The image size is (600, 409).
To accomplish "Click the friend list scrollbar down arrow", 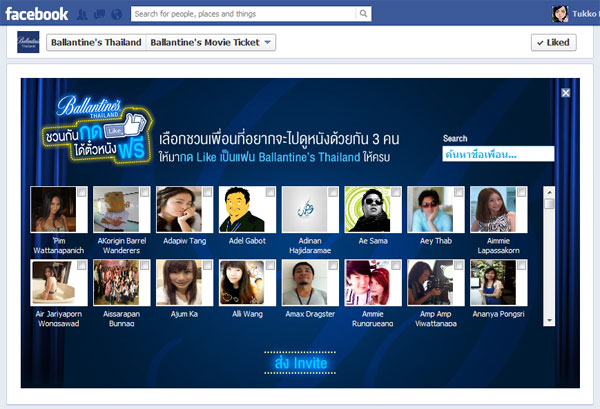I will point(549,321).
